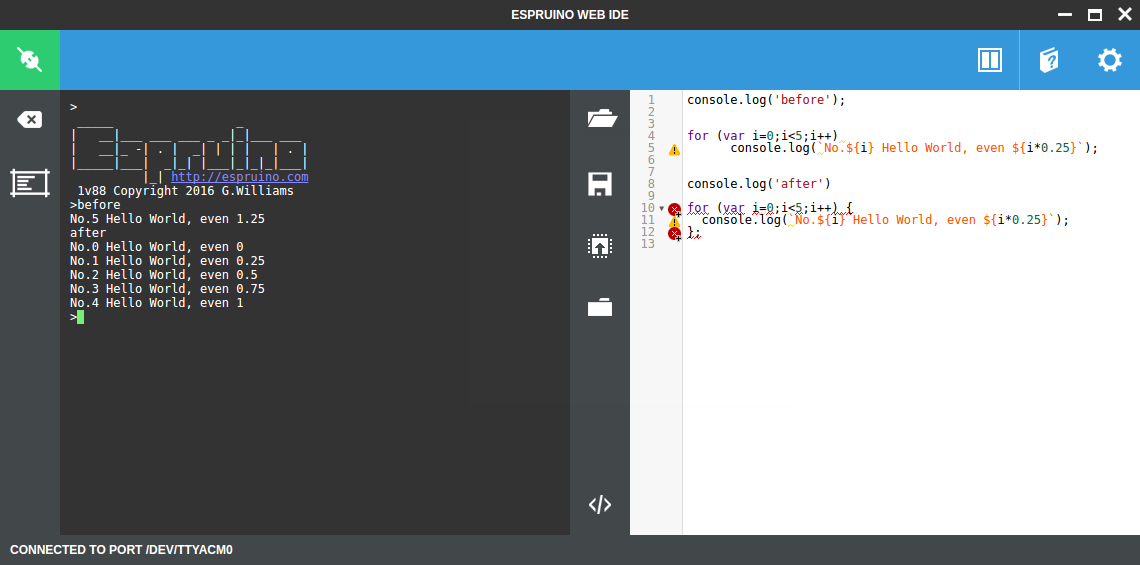Close the IDE window
Image resolution: width=1140 pixels, height=565 pixels.
[x=1124, y=15]
